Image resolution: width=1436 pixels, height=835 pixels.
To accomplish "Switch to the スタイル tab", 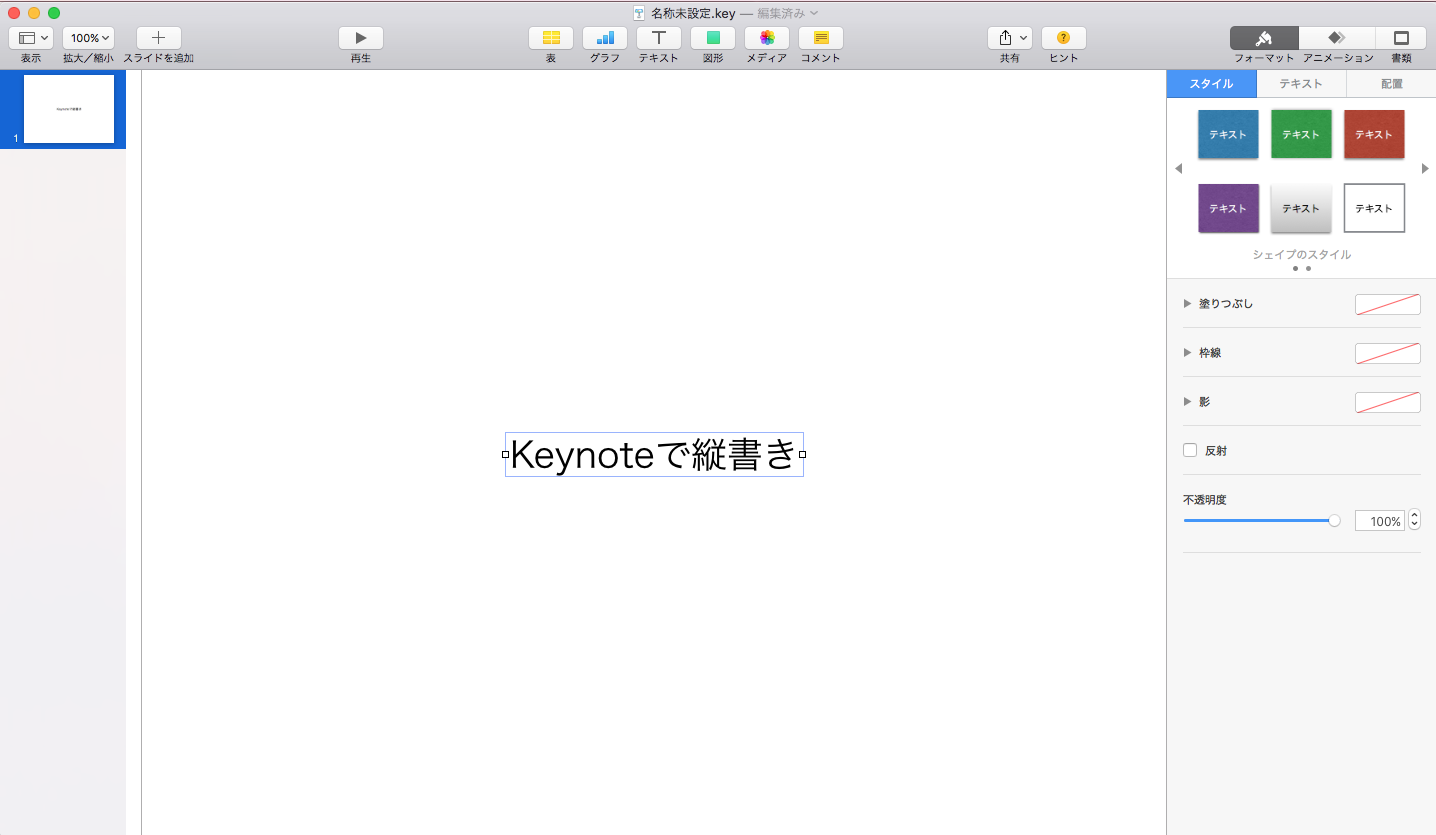I will coord(1211,84).
